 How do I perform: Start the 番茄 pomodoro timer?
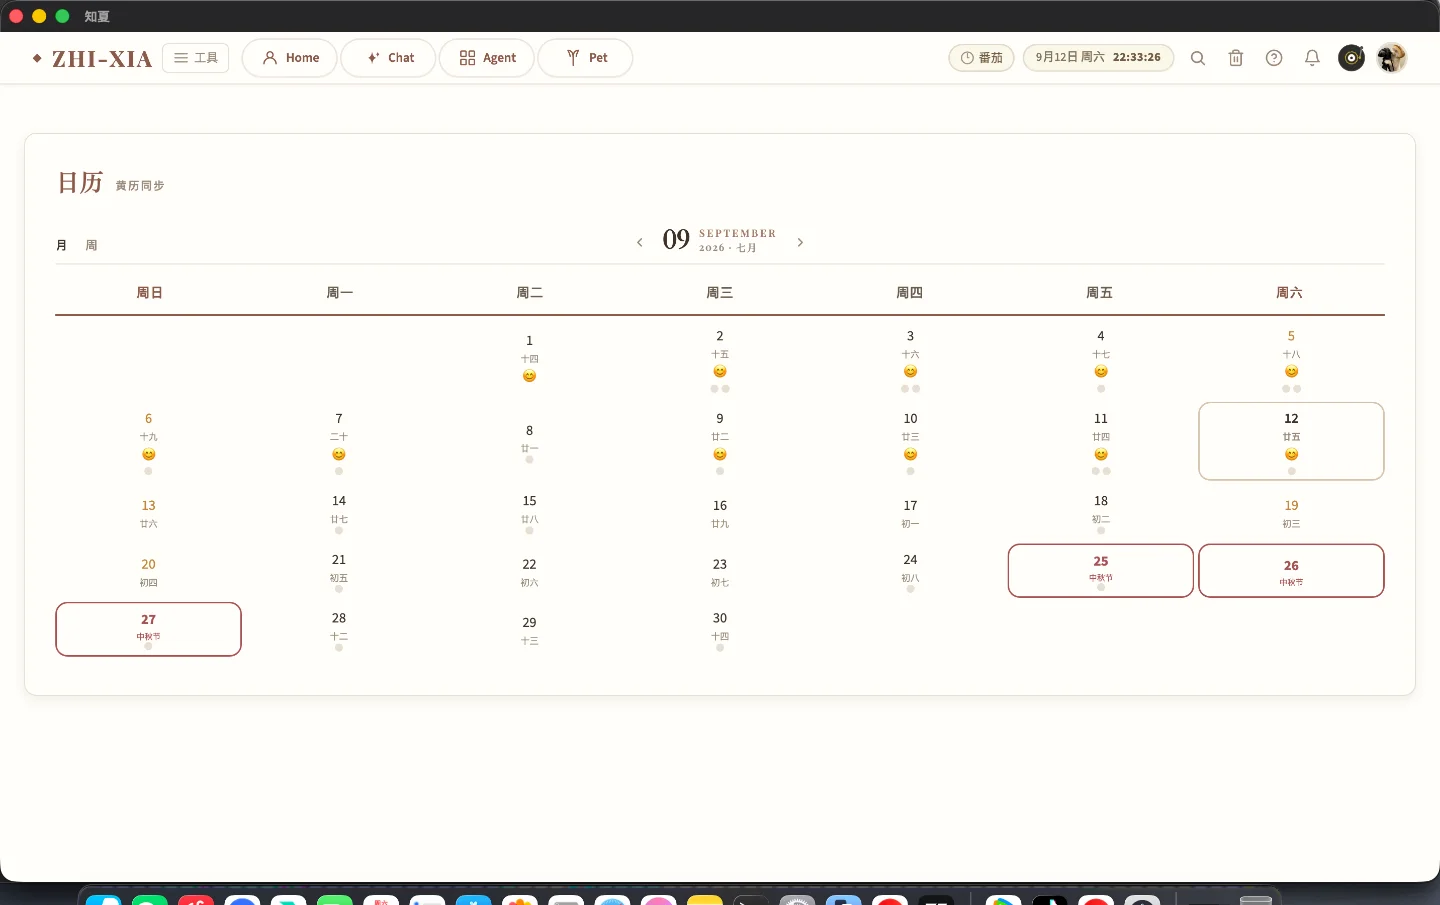click(982, 58)
